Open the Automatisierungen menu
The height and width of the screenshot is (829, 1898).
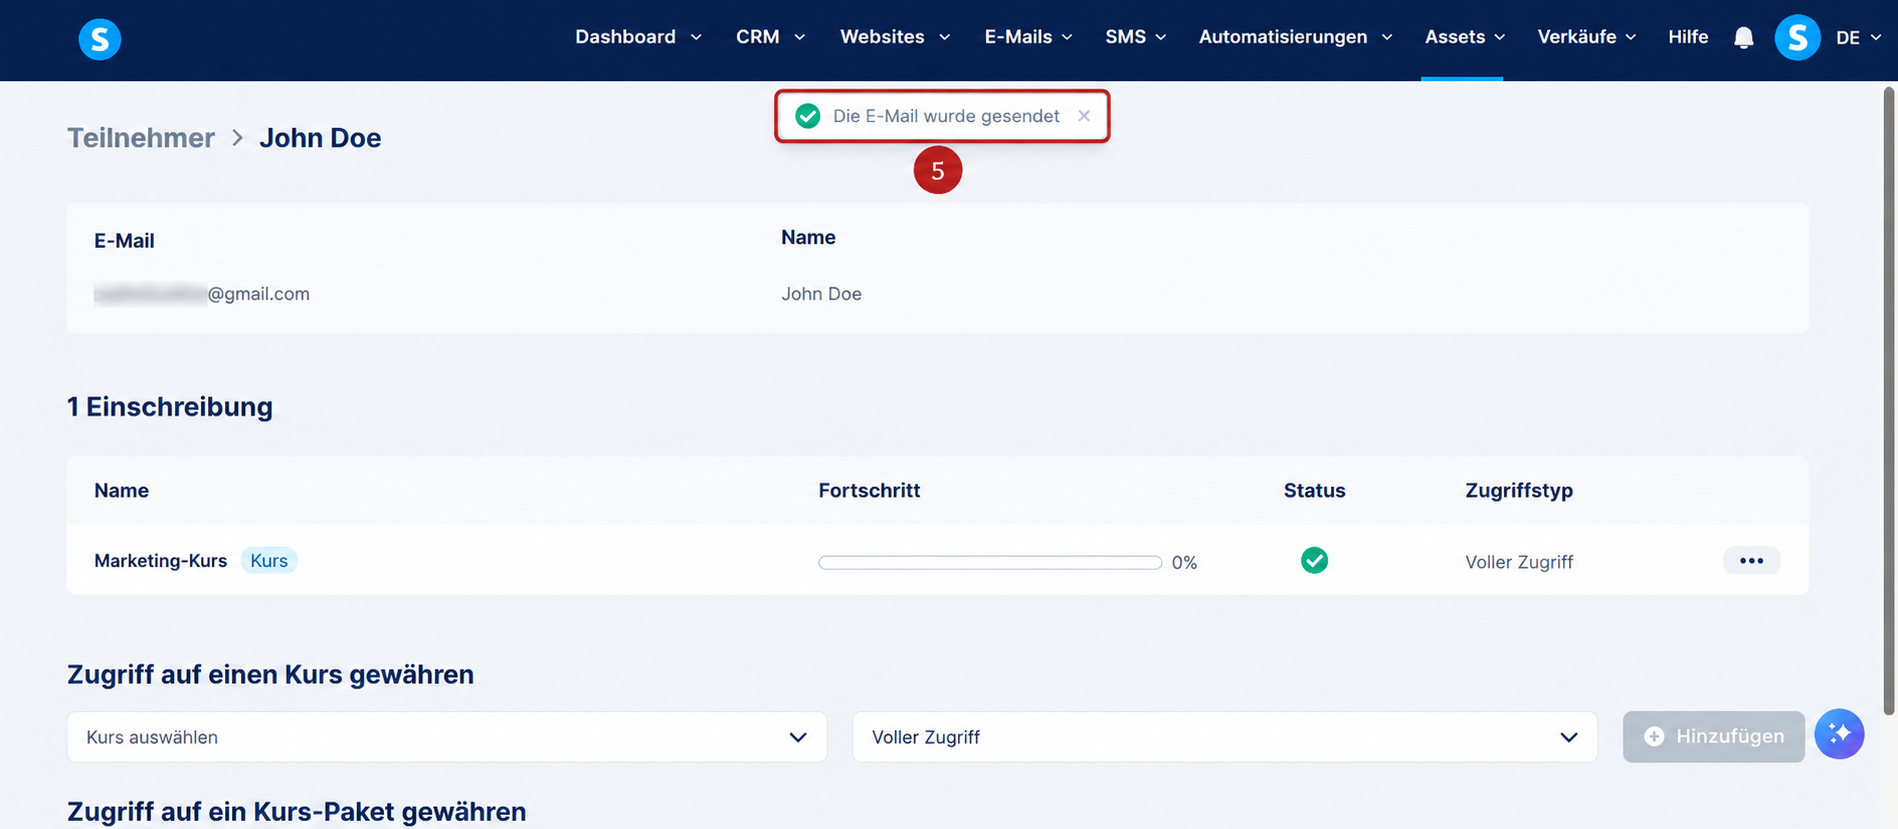1295,37
